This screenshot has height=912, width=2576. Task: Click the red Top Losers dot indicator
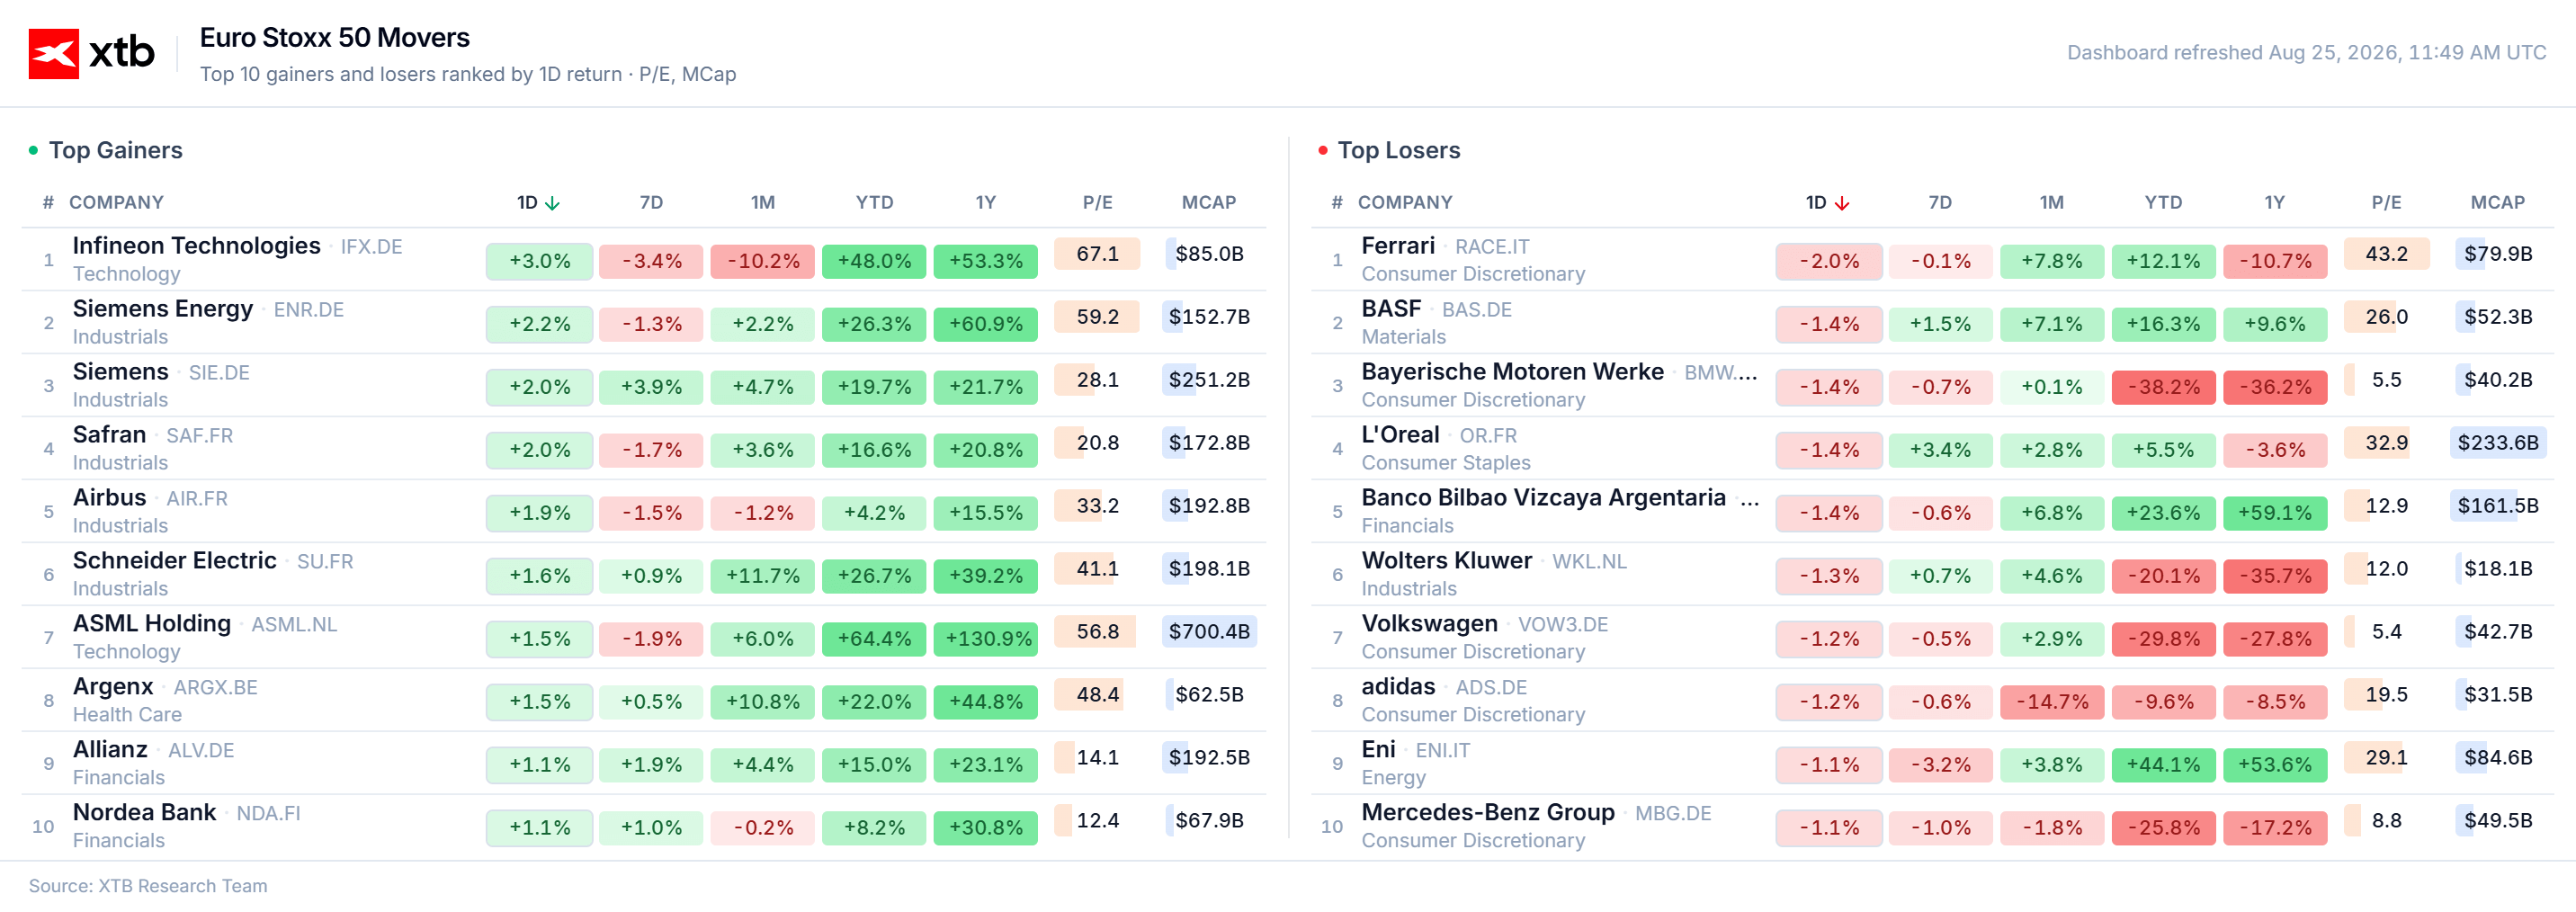click(1322, 150)
